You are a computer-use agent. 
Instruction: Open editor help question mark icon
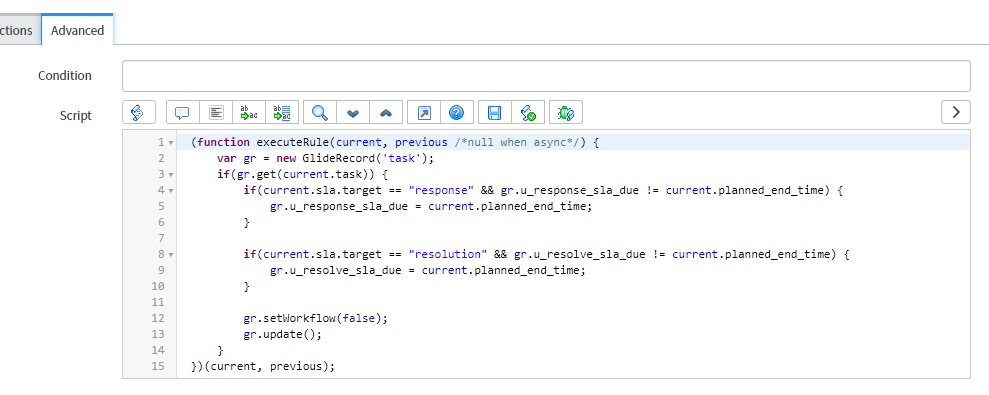click(x=457, y=113)
